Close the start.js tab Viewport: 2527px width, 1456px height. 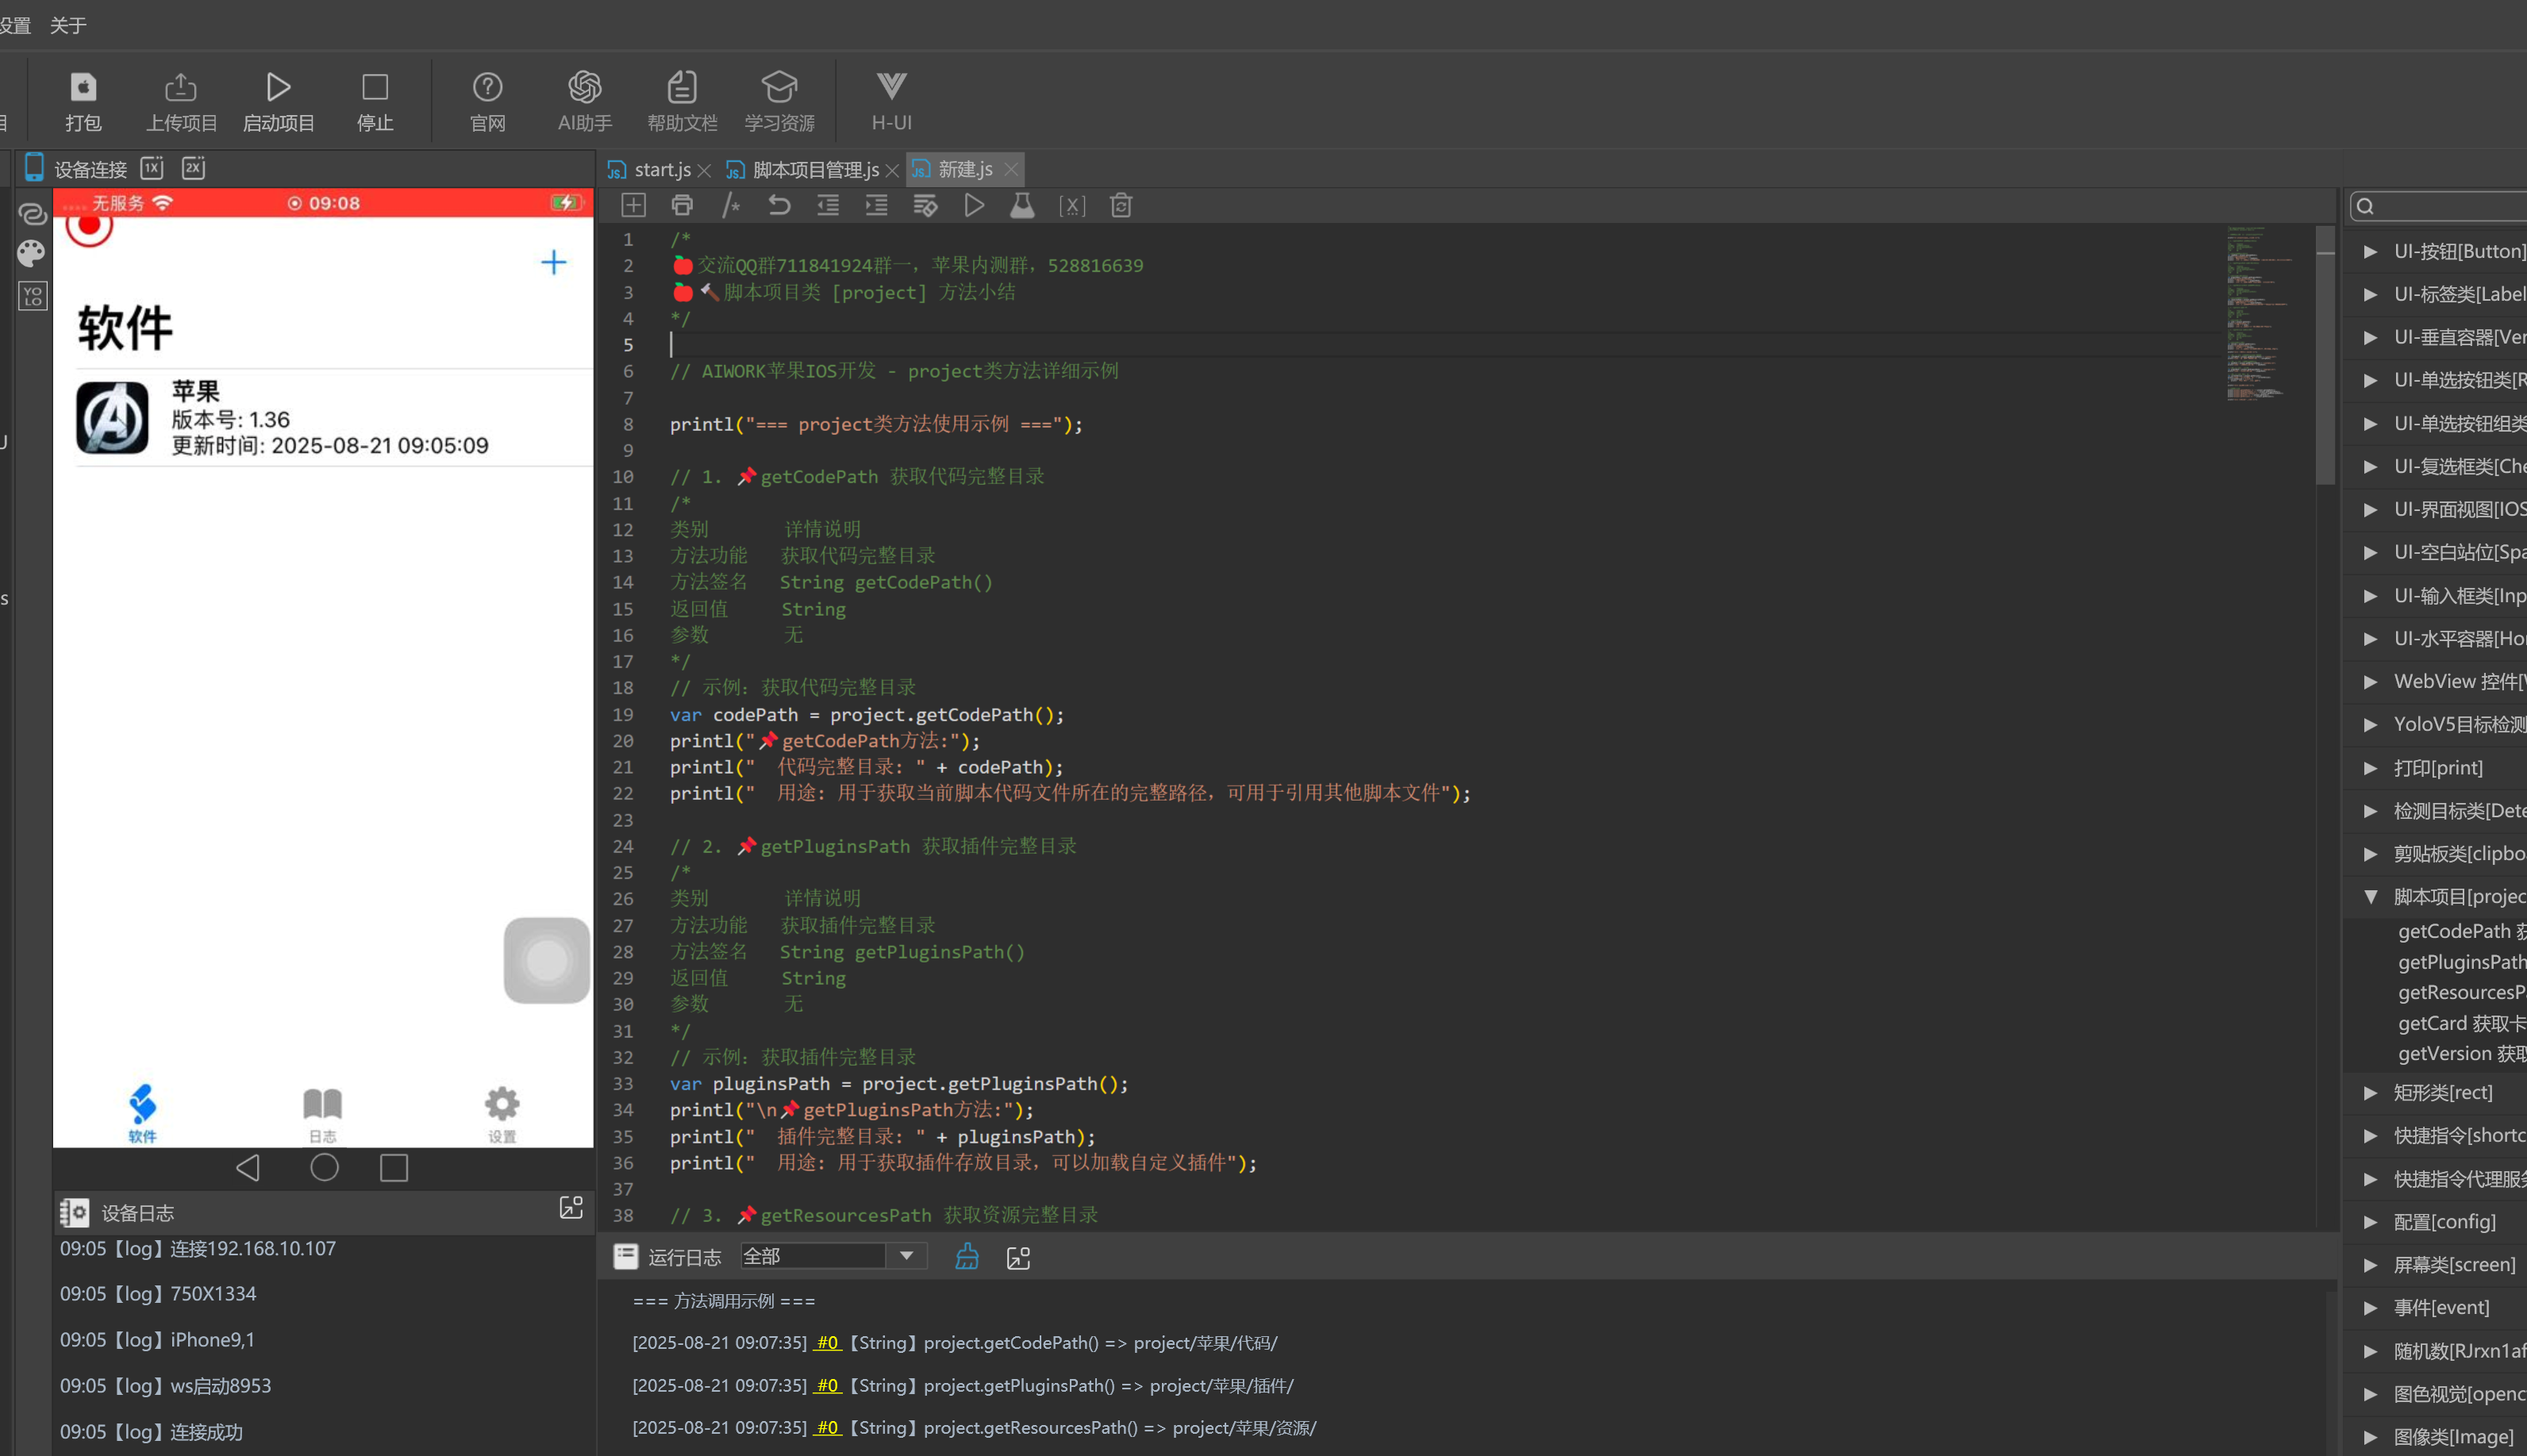point(704,171)
